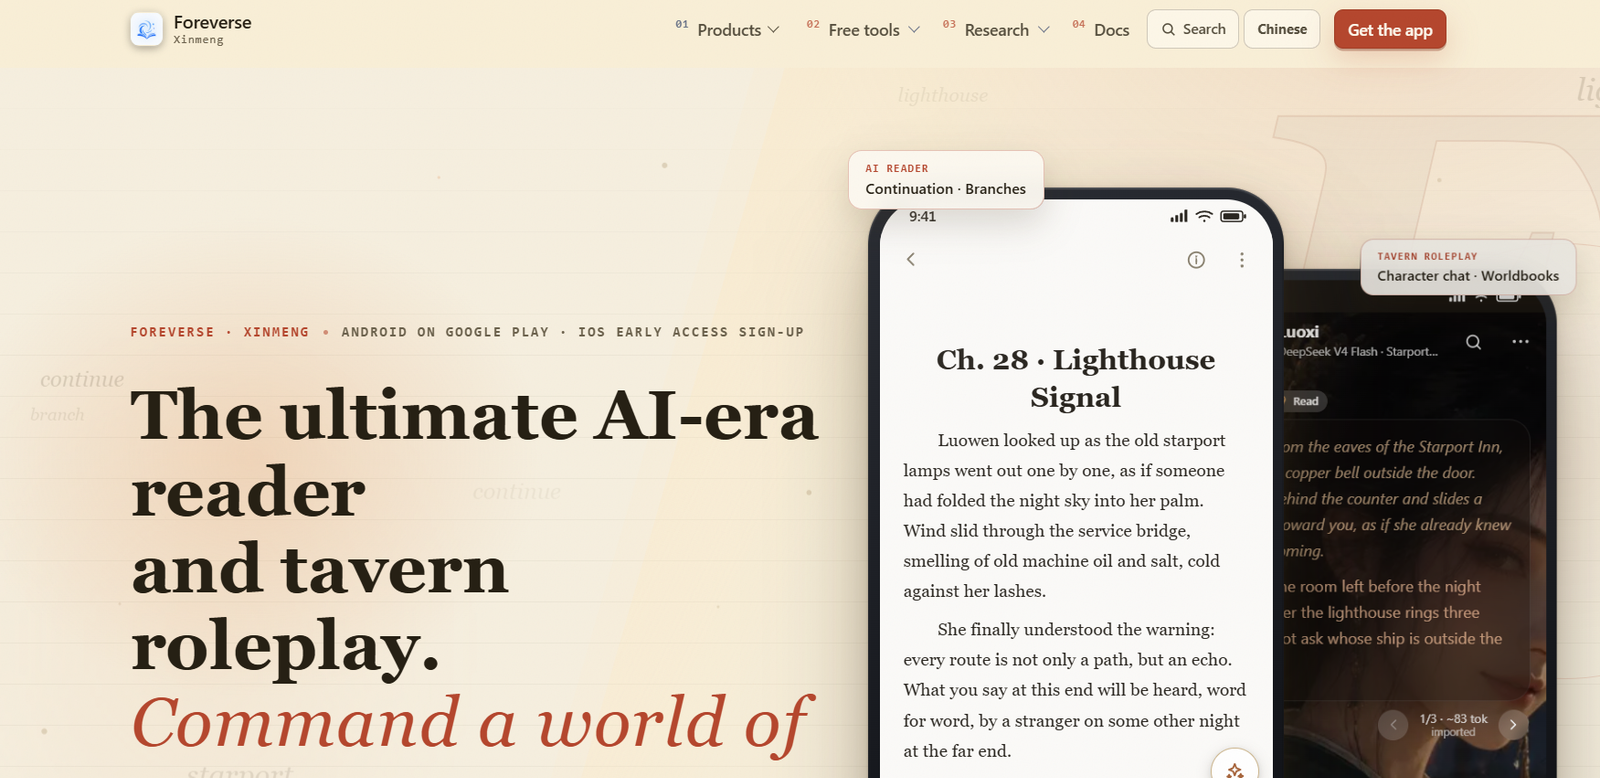Select the Tavern Roleplay Character chat card
The image size is (1600, 778).
[x=1468, y=267]
